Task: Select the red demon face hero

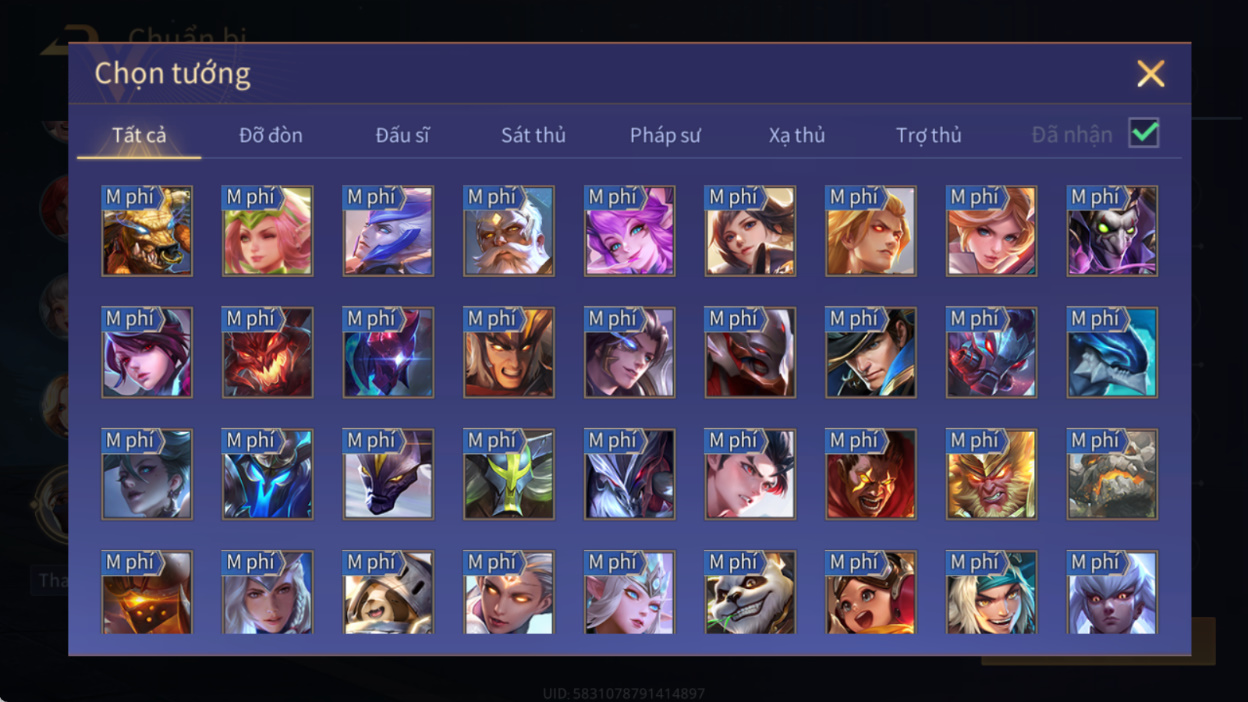Action: (x=268, y=353)
